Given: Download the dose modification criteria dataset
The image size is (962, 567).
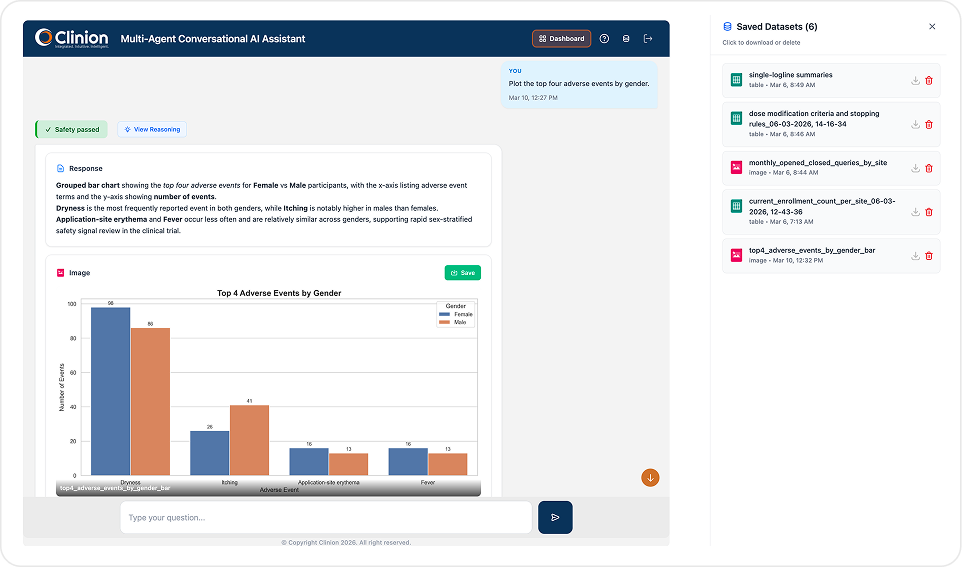Looking at the screenshot, I should click(x=915, y=124).
